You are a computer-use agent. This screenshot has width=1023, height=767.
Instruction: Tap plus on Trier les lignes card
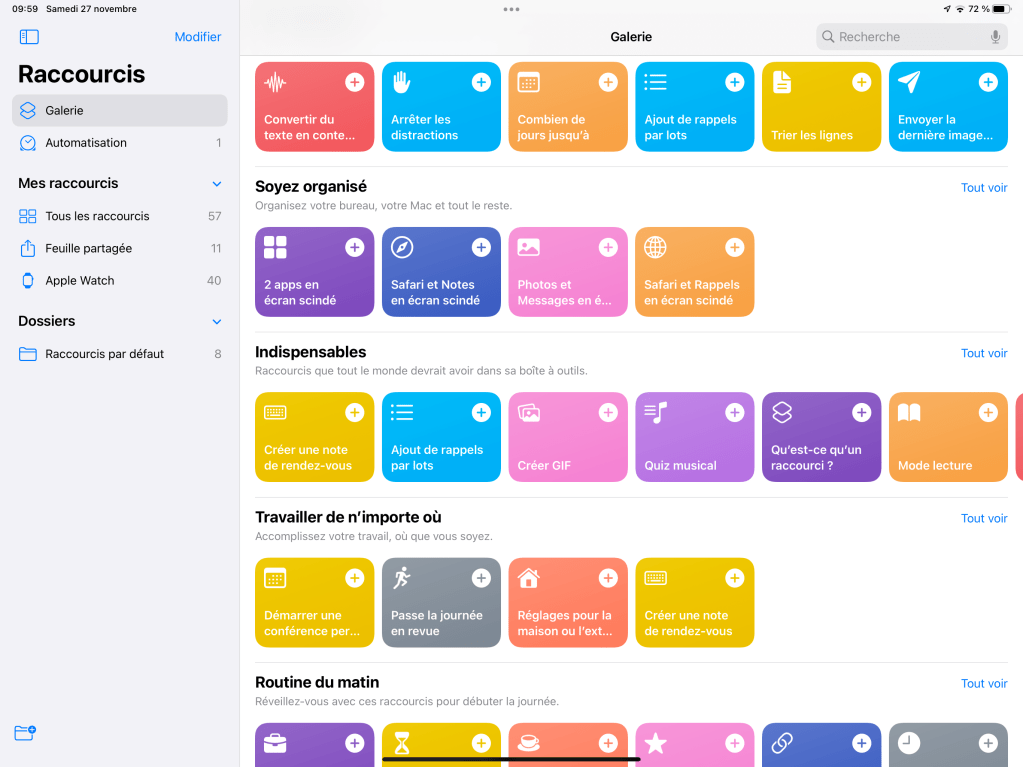click(861, 82)
